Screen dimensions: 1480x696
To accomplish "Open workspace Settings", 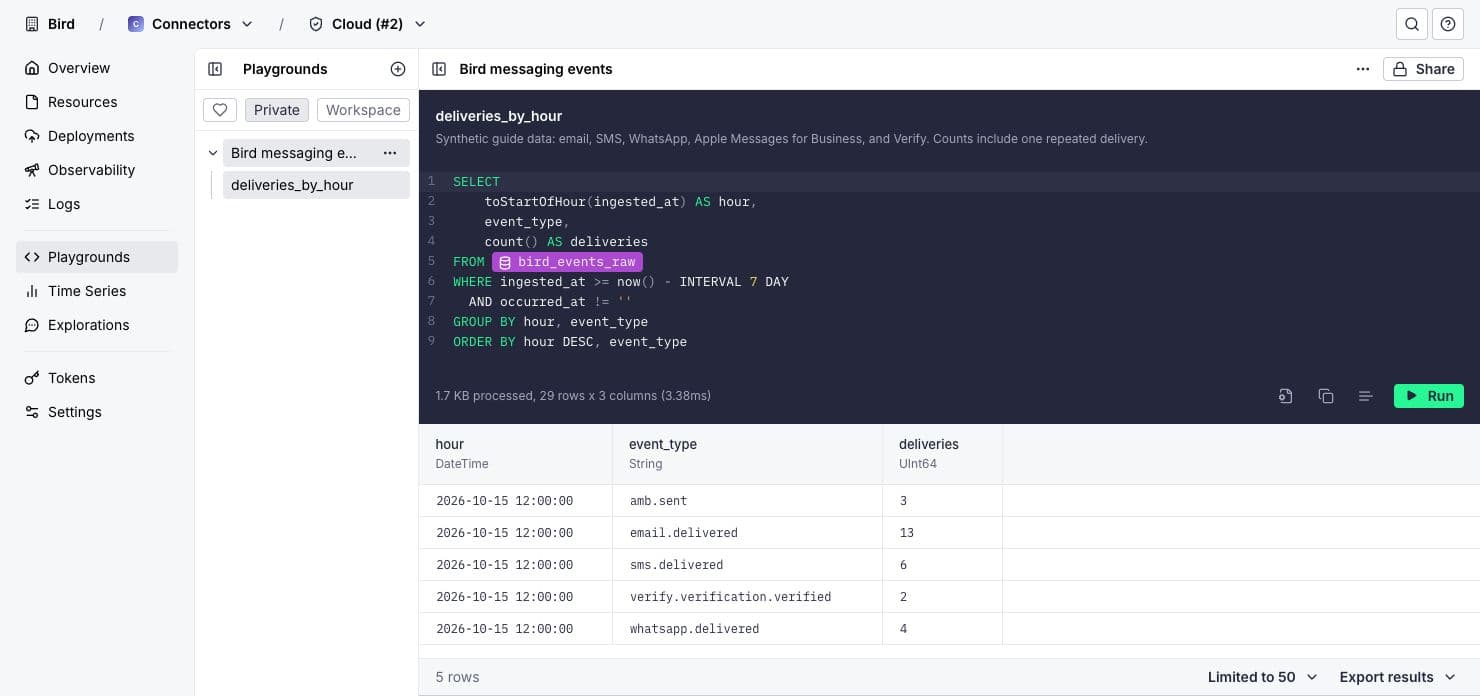I will pos(97,412).
